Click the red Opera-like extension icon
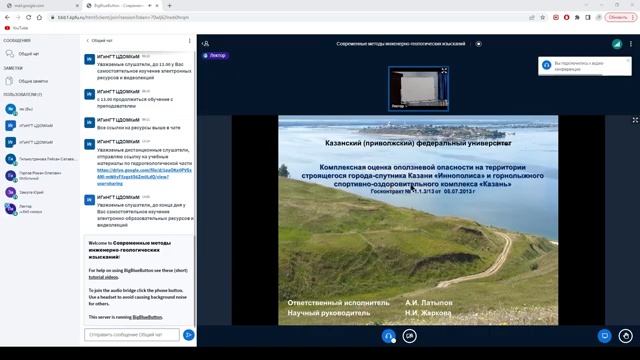This screenshot has width=640, height=360. 567,17
